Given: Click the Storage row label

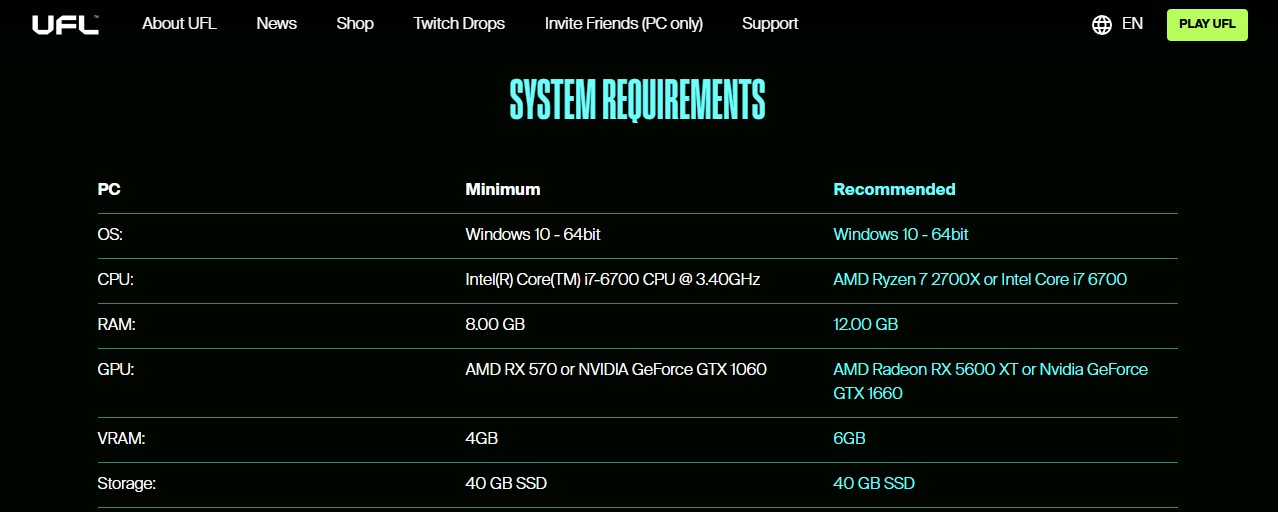Looking at the screenshot, I should pos(127,484).
